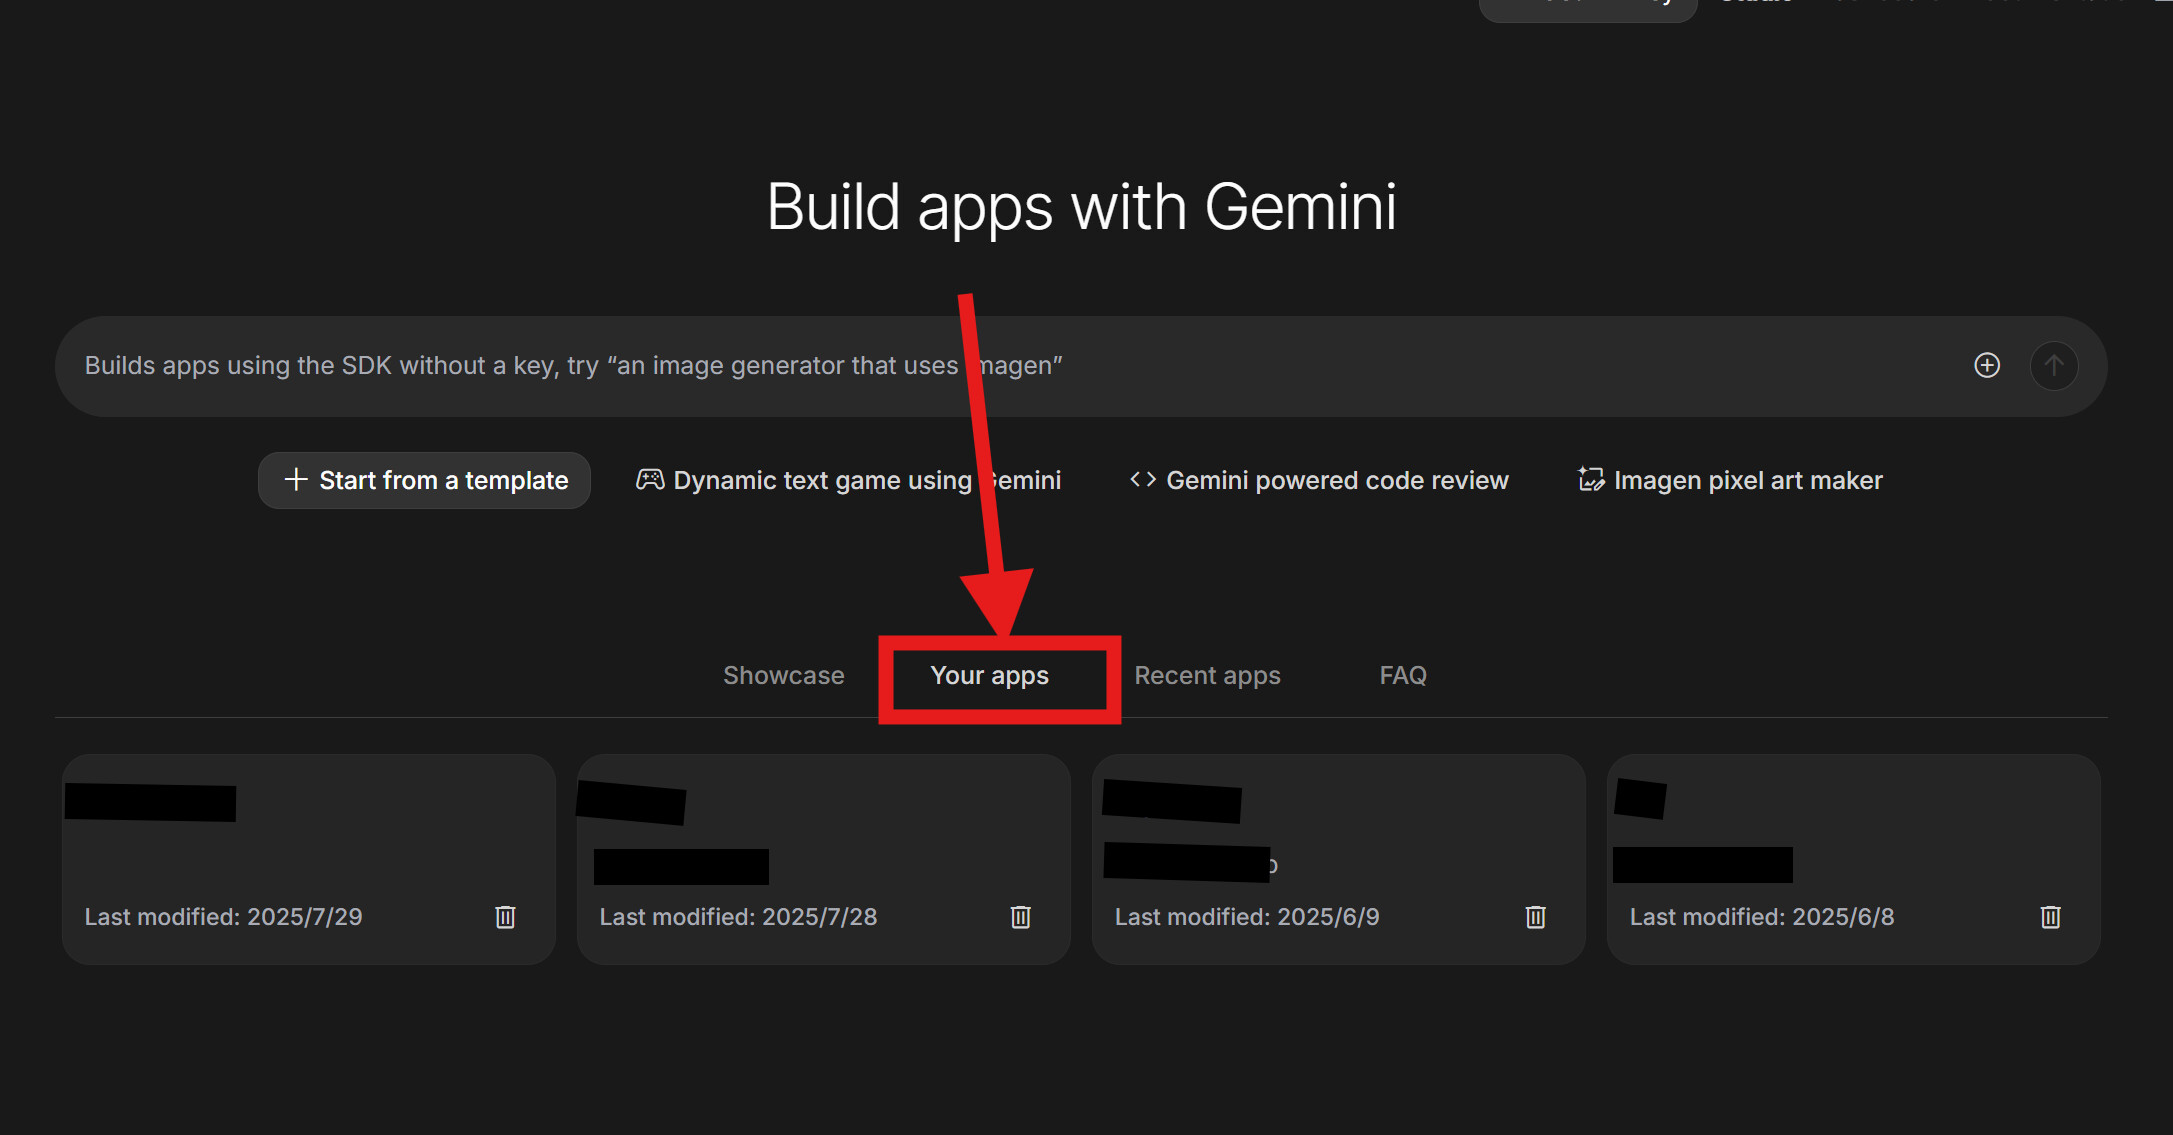
Task: Open the FAQ tab
Action: (1402, 676)
